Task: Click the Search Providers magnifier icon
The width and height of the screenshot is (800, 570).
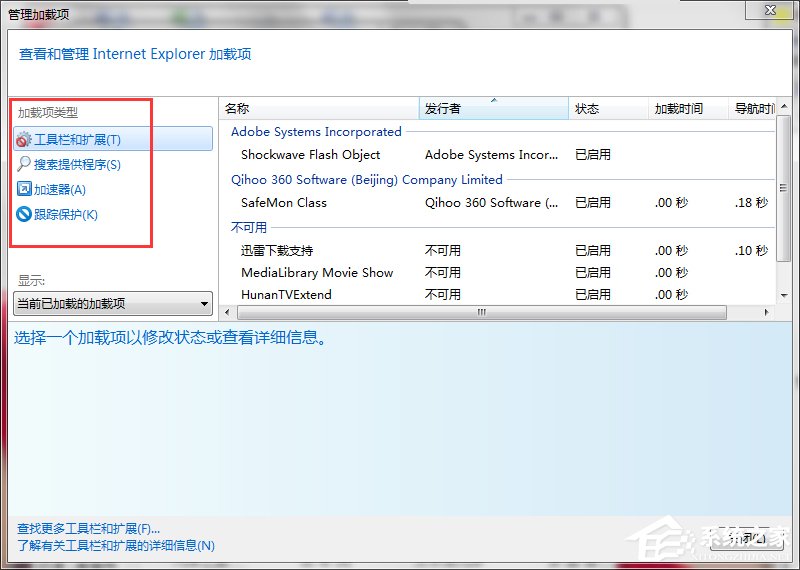Action: click(x=24, y=164)
